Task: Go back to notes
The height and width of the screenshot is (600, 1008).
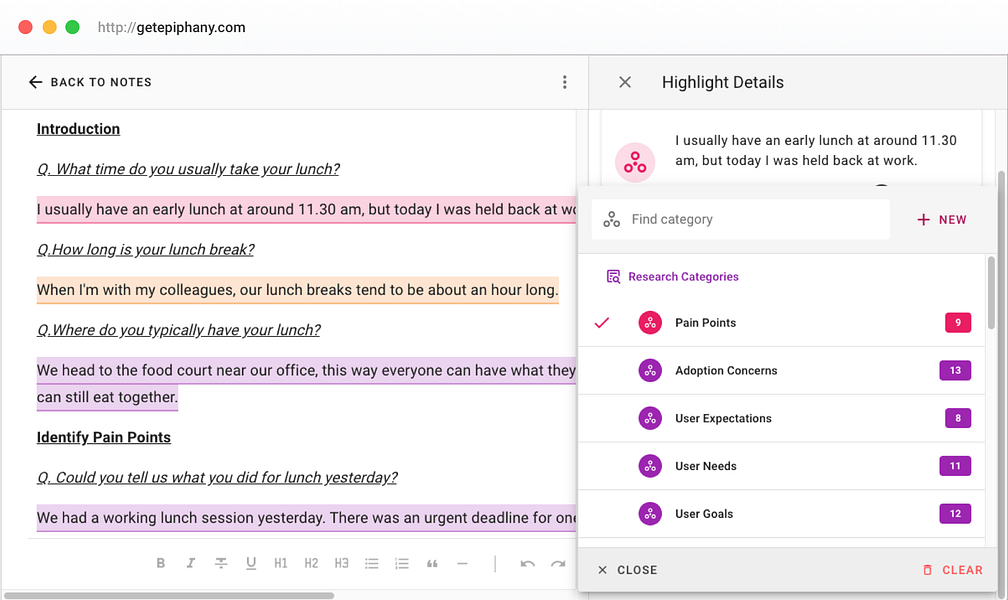Action: pos(90,82)
